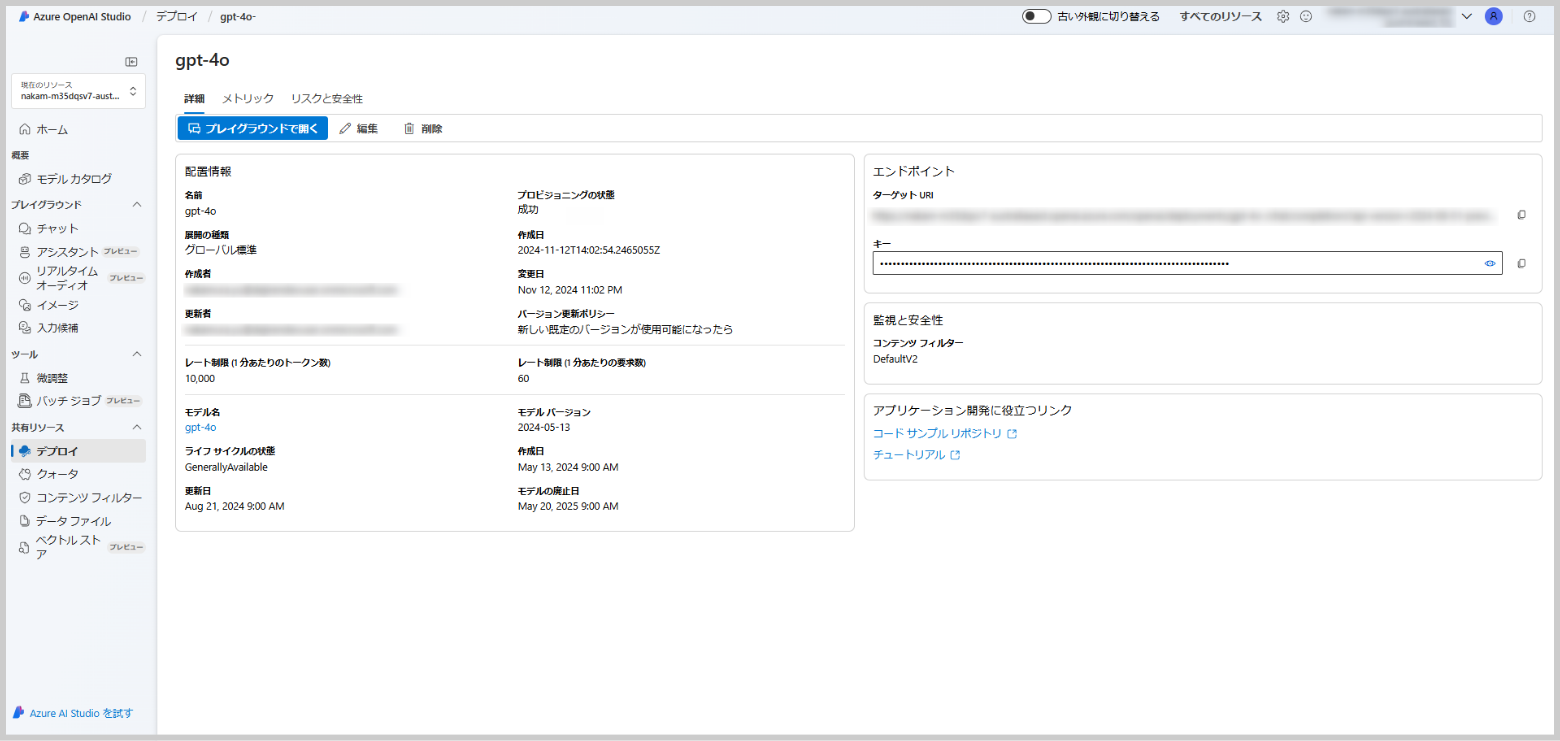Copy the ターゲット URI value
The width and height of the screenshot is (1560, 741).
(1522, 215)
